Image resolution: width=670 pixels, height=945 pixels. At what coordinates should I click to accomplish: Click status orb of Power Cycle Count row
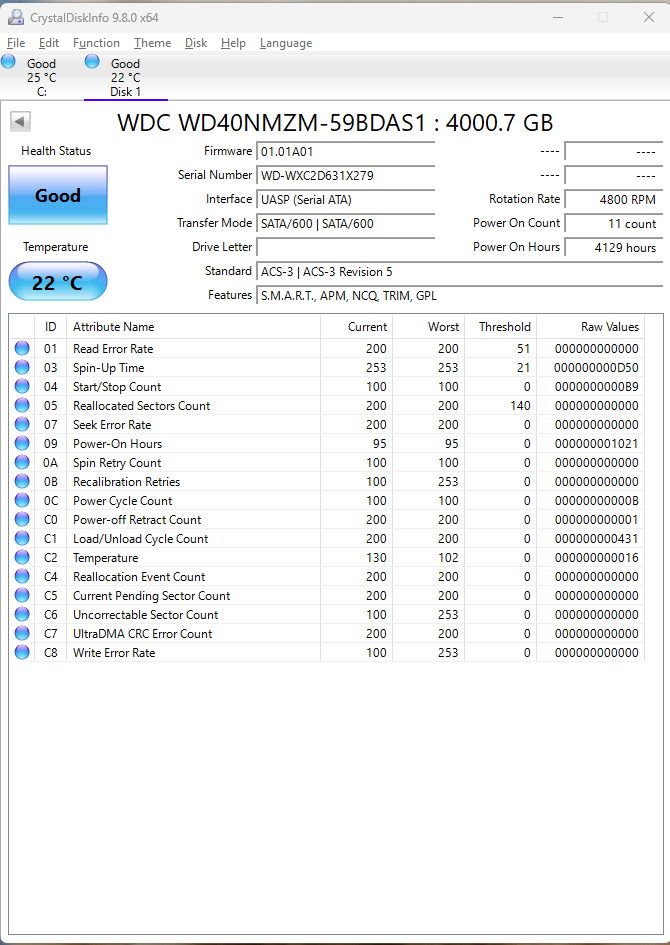tap(22, 500)
